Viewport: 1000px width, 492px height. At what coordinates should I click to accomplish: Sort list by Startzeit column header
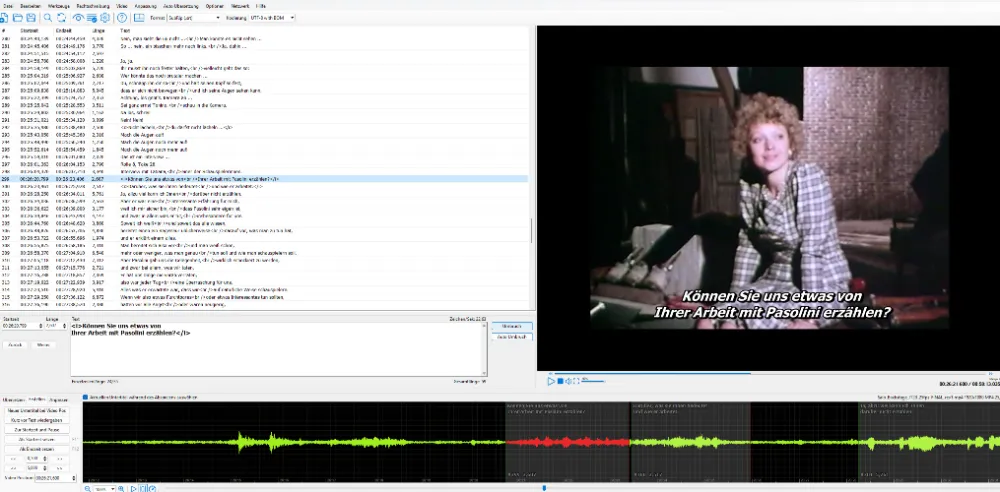pyautogui.click(x=29, y=31)
